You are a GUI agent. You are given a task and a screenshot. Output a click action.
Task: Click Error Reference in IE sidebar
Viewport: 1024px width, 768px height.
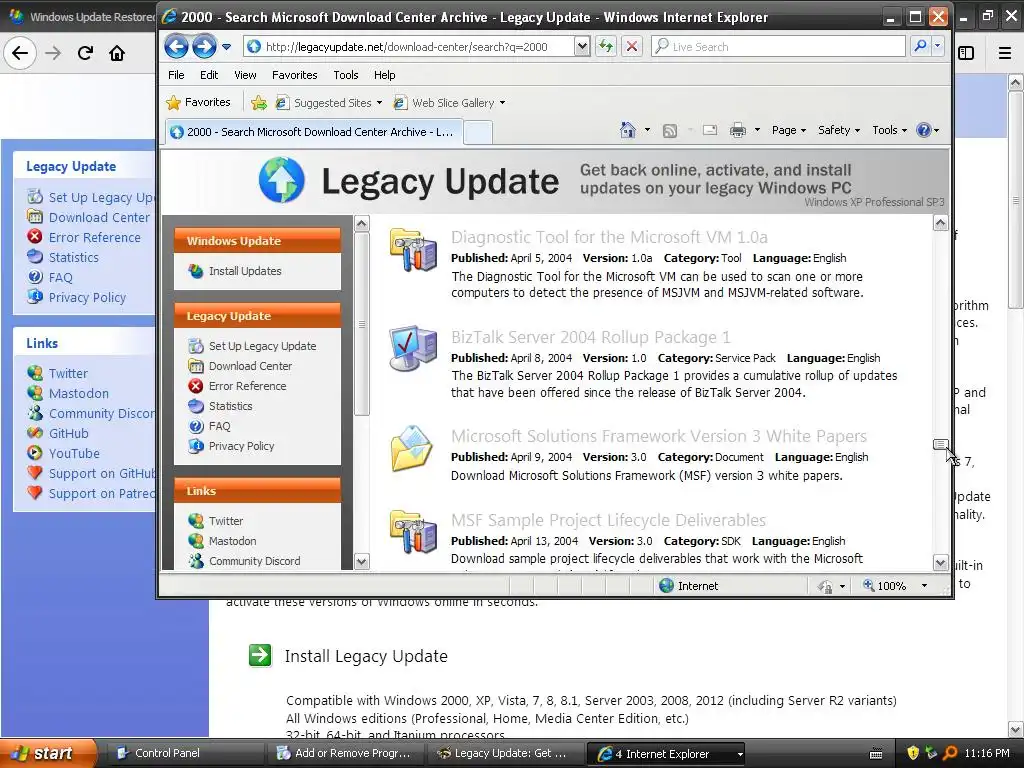click(248, 386)
